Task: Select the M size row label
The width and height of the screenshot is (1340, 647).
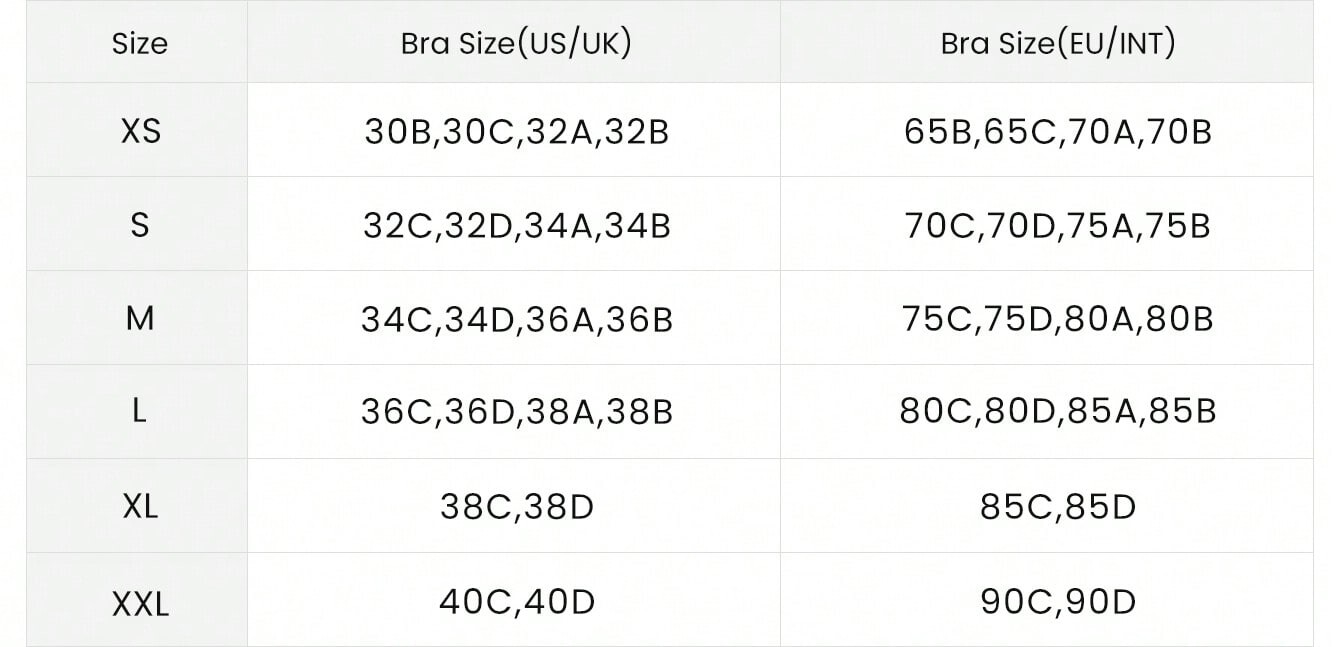Action: 140,318
